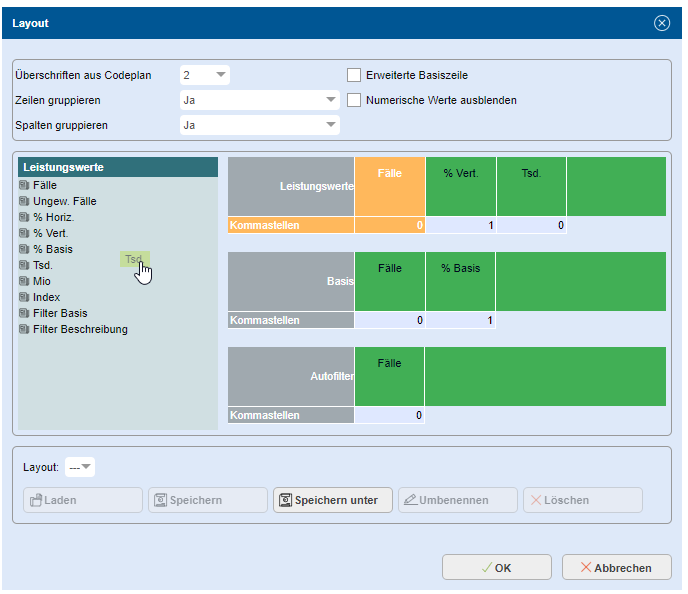
Task: Click the icon next to Ungew. Fälle
Action: 24,202
